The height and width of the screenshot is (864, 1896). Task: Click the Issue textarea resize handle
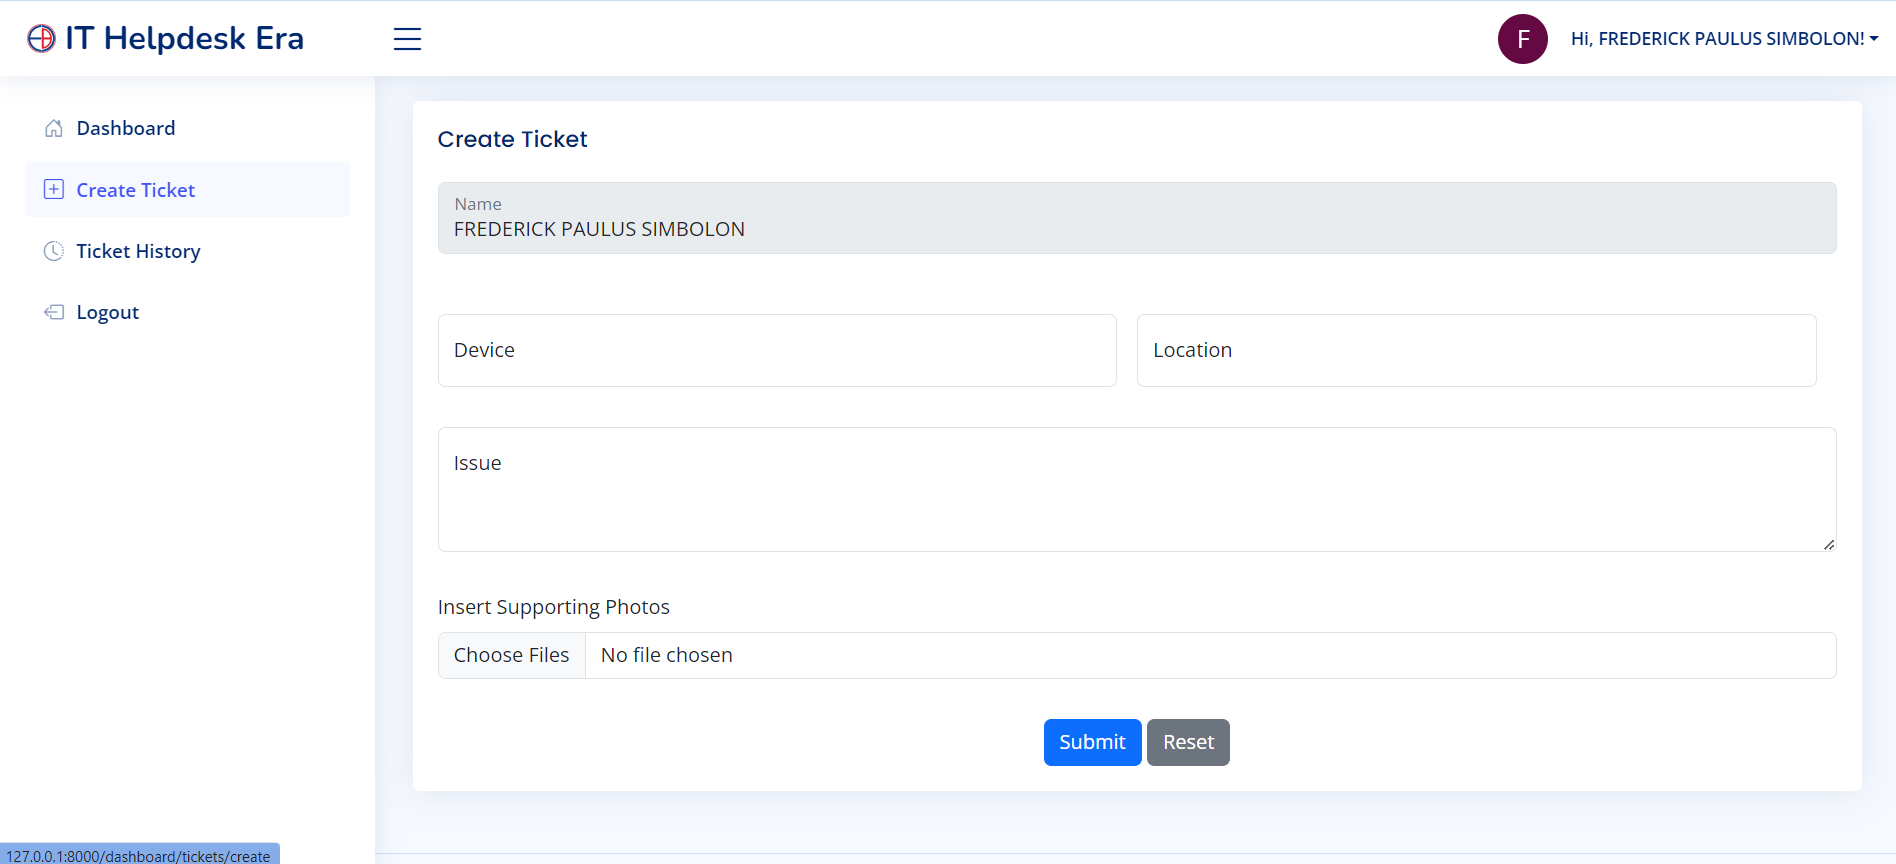1828,544
